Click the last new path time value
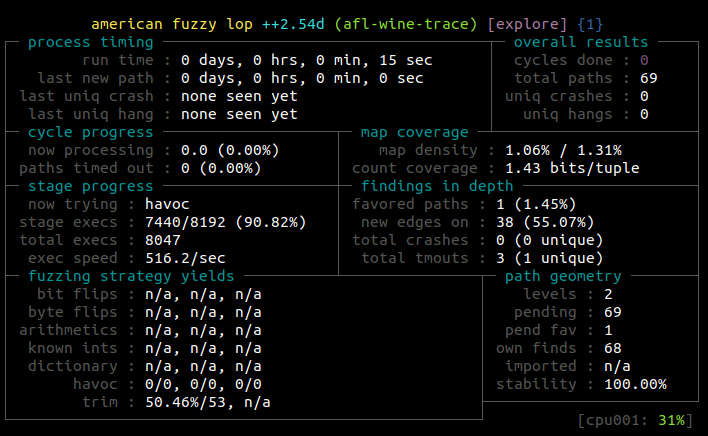 (x=302, y=78)
